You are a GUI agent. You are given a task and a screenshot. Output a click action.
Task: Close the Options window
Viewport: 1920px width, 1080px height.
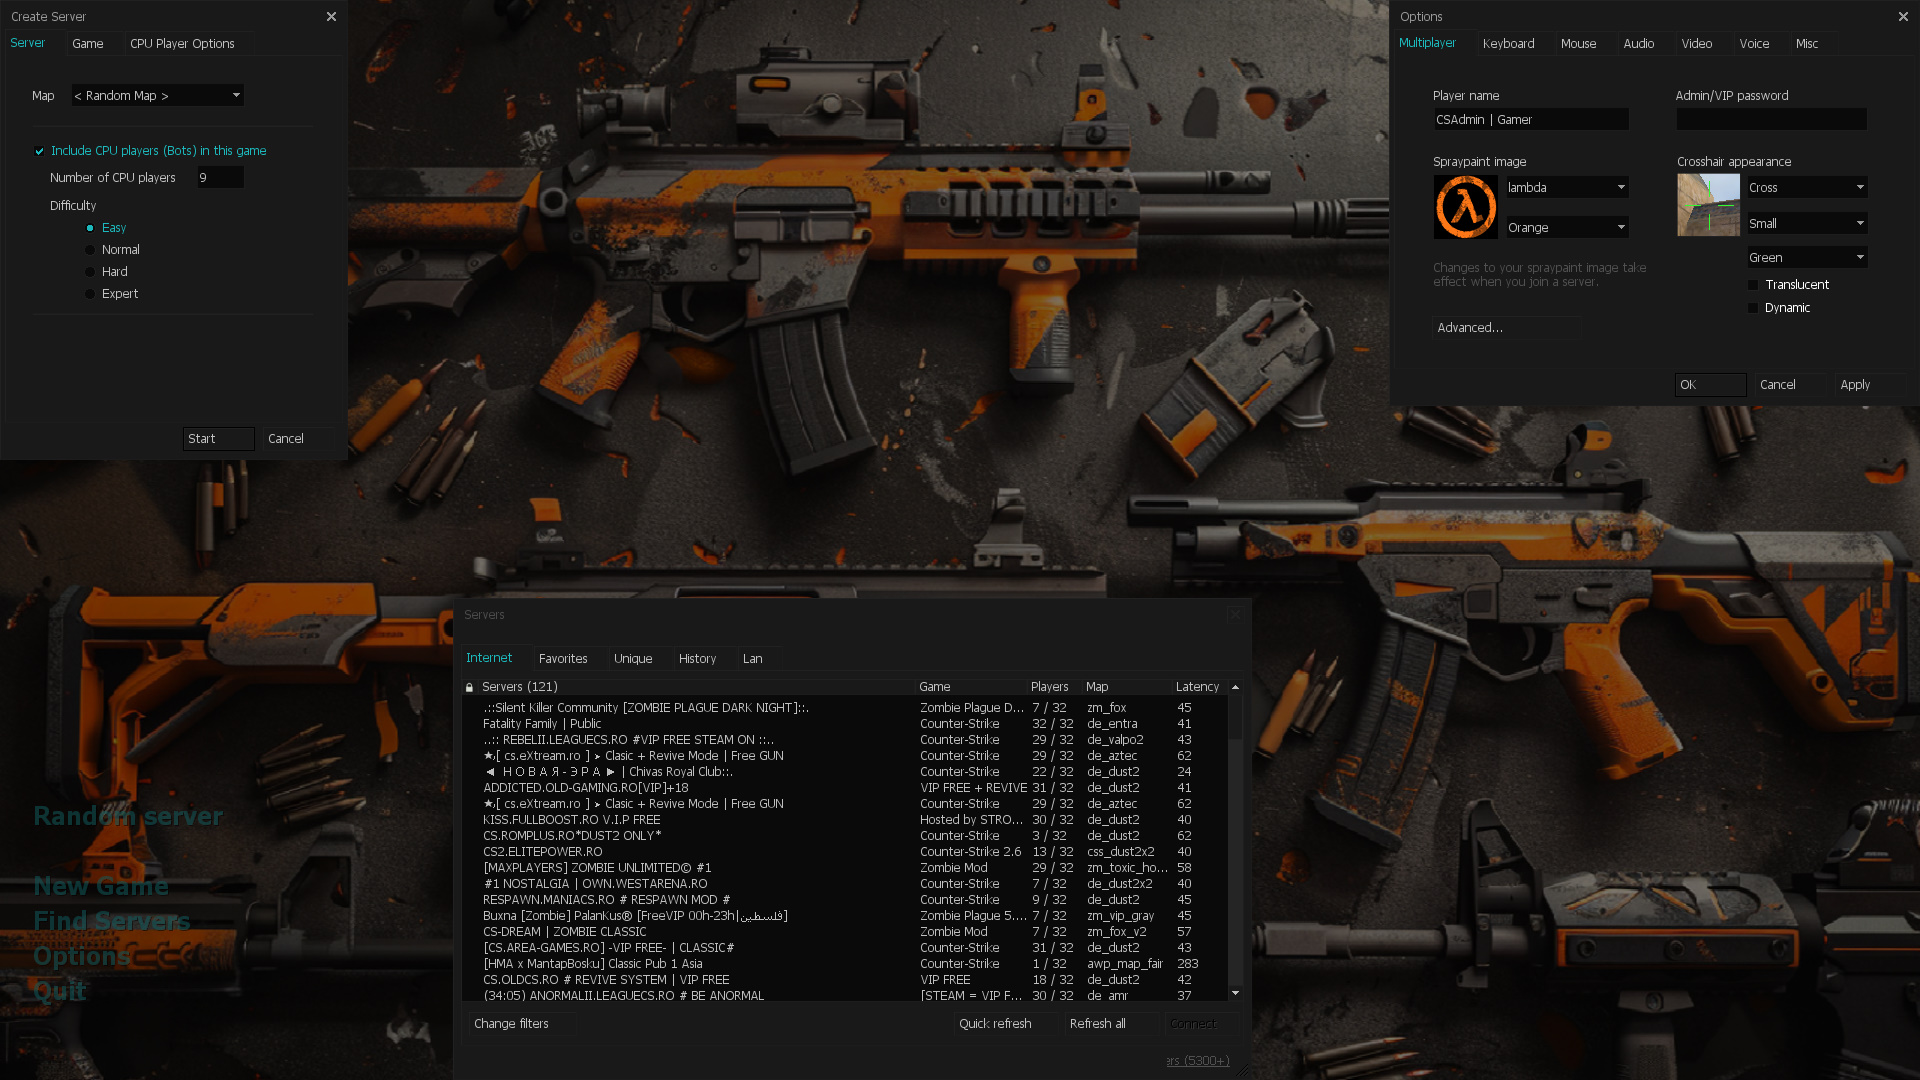pyautogui.click(x=1903, y=17)
